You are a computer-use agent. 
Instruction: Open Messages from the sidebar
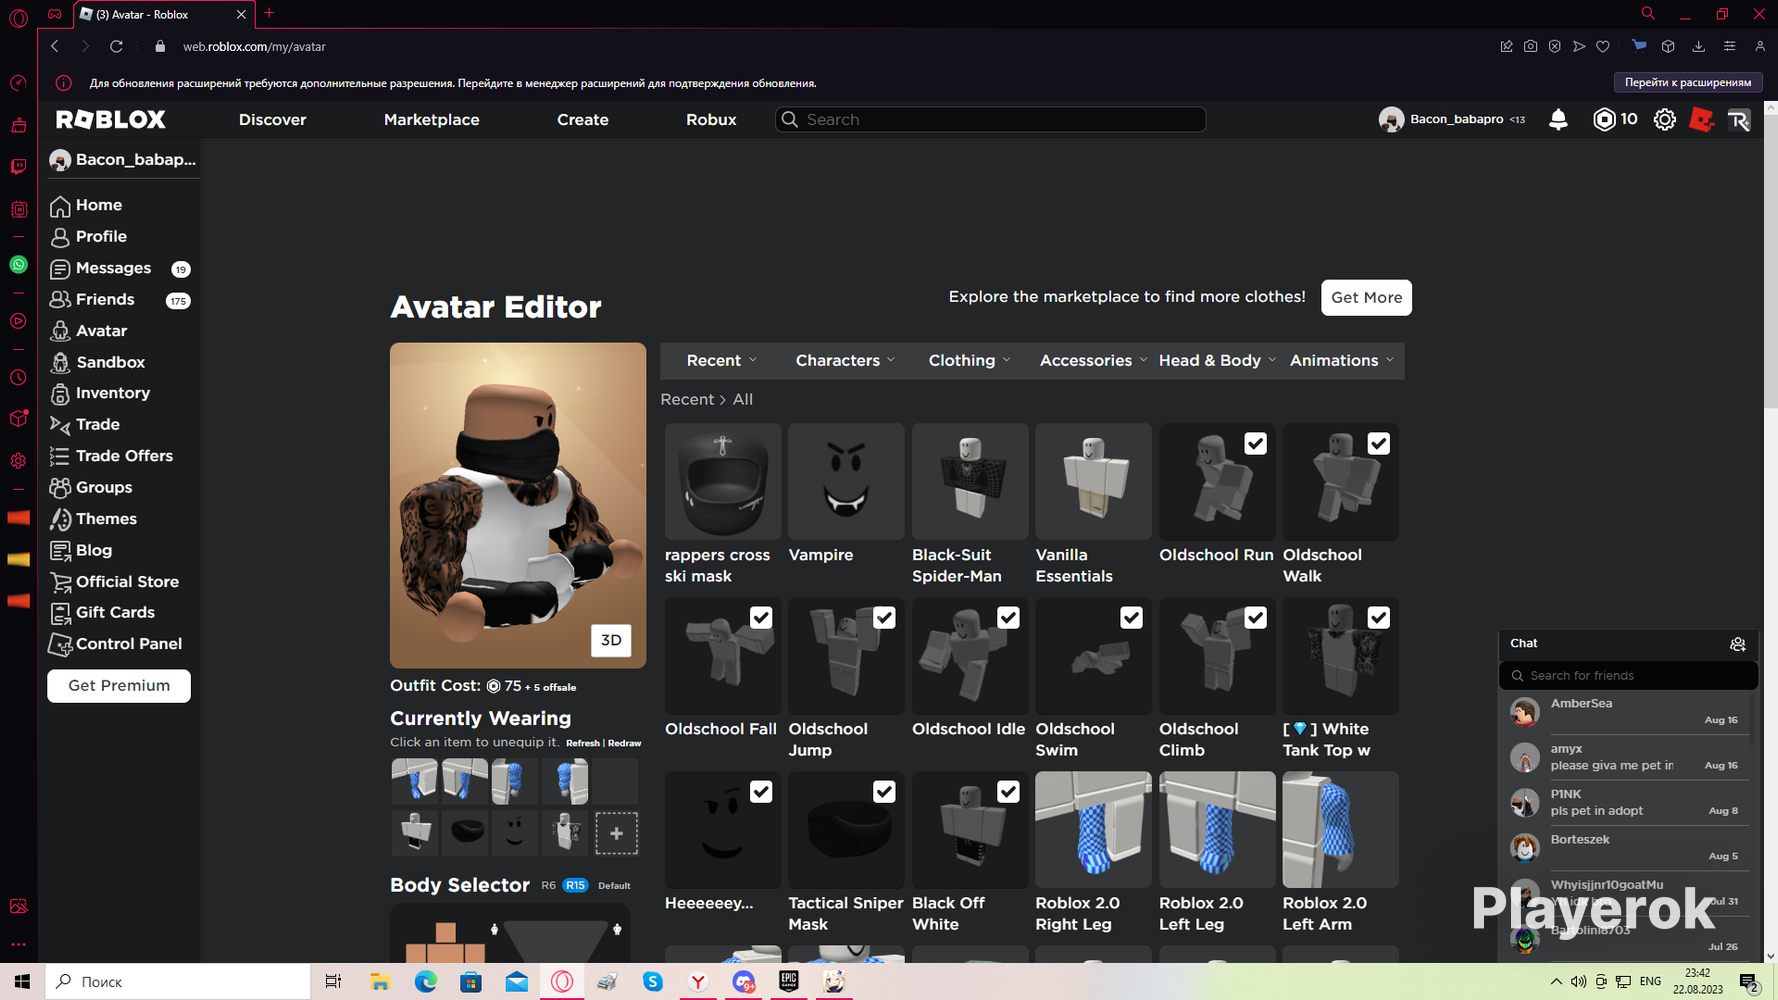[x=113, y=268]
